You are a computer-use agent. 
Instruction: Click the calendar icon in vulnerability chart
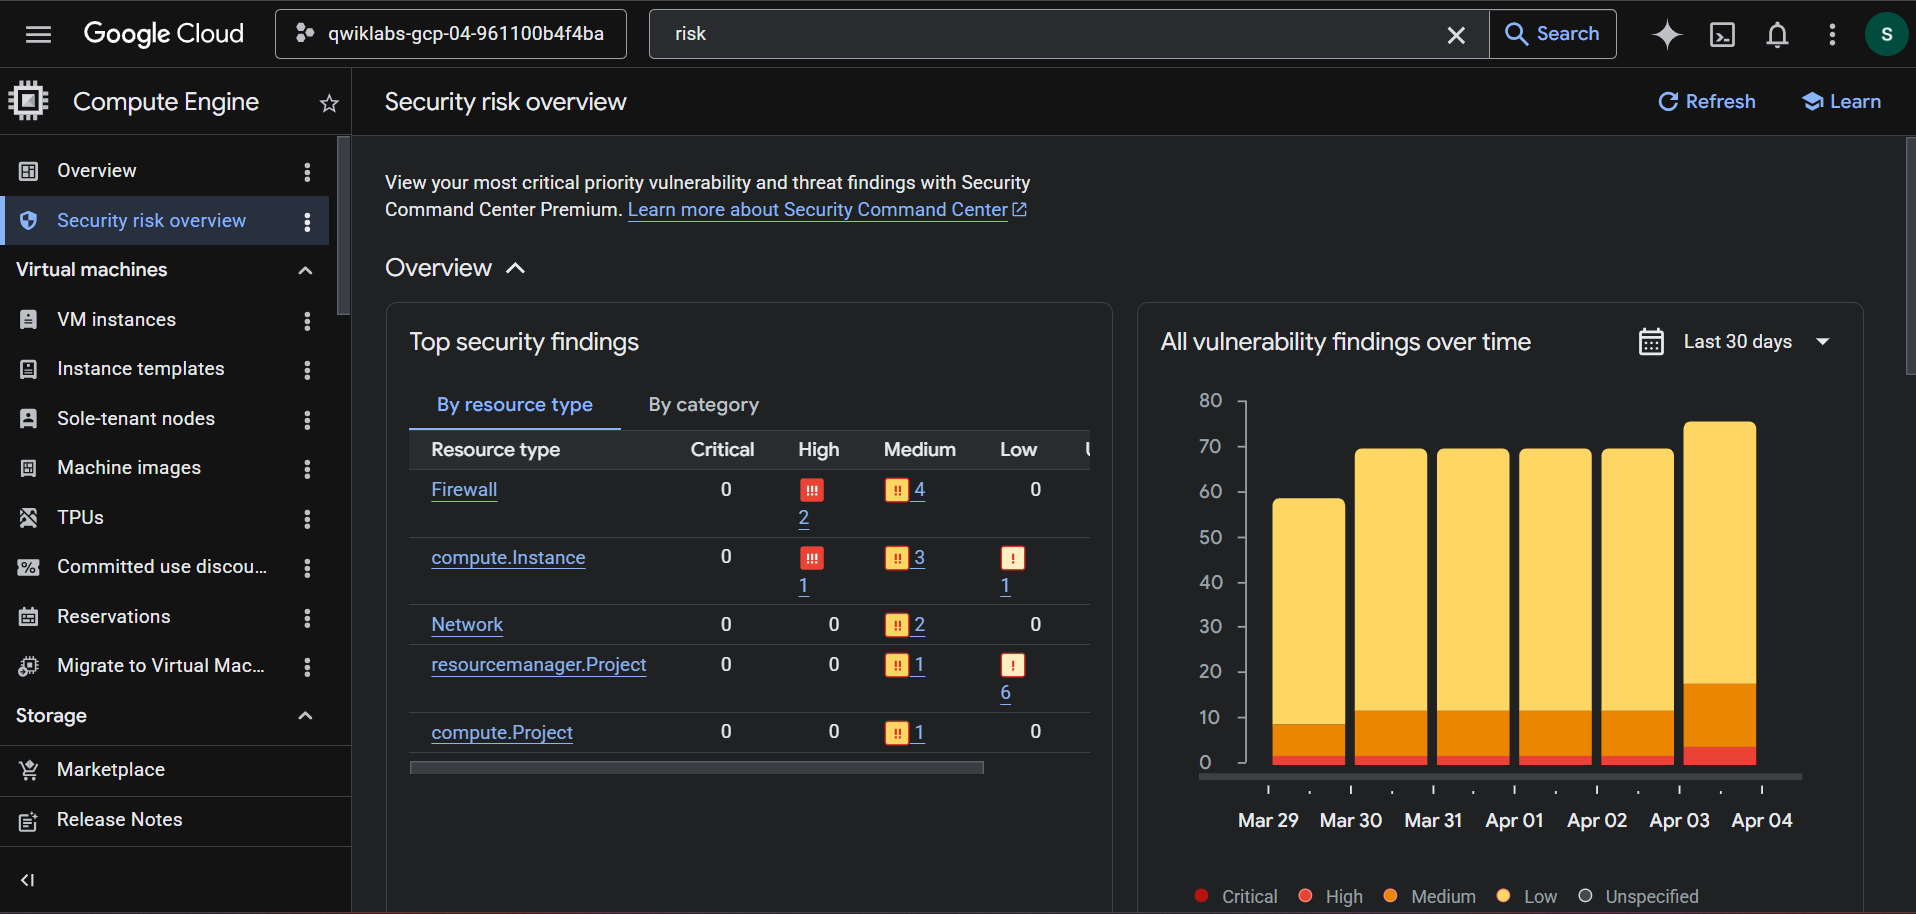click(x=1651, y=342)
